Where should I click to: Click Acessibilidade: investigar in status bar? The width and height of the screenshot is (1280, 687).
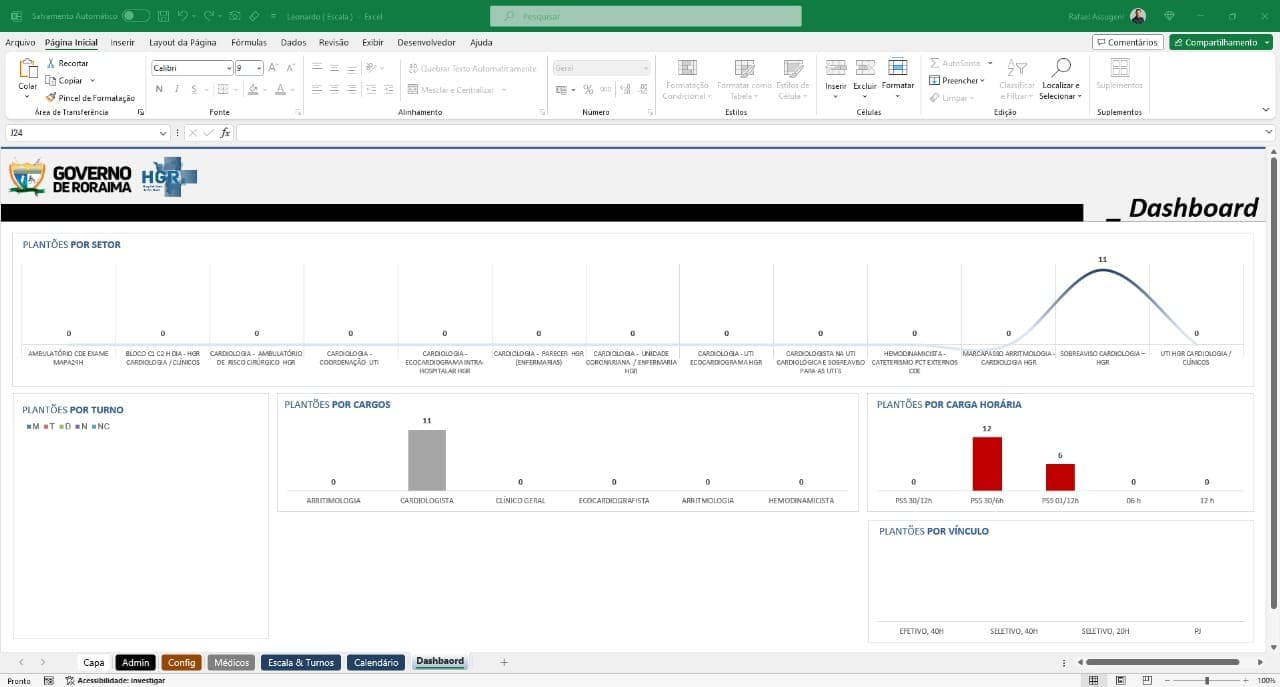point(114,680)
